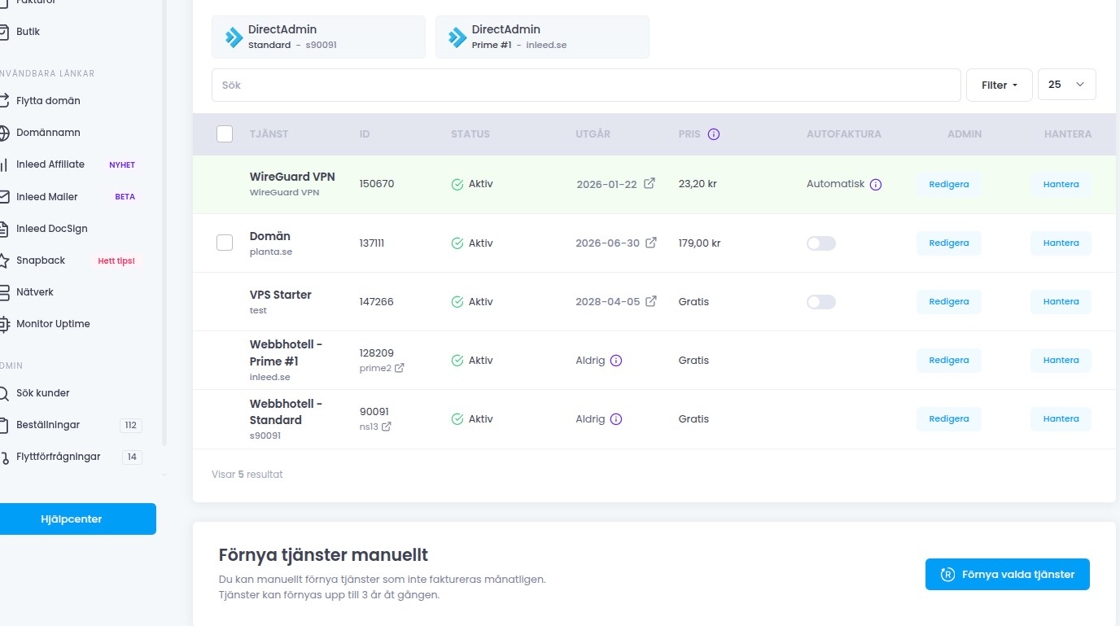This screenshot has height=626, width=1120.
Task: Click Förnya valda tjänster button
Action: (1007, 574)
